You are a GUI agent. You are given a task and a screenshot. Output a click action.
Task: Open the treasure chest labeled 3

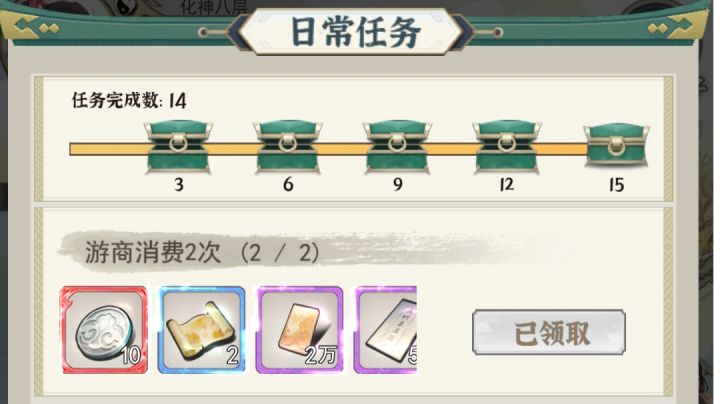(178, 147)
